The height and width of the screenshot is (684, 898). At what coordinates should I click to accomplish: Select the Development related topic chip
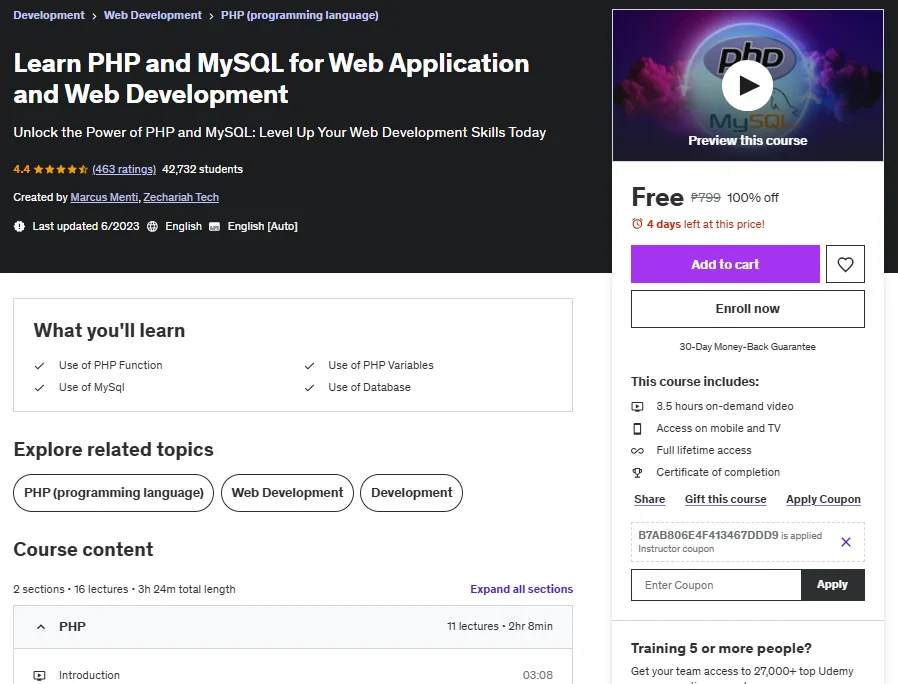(x=411, y=493)
